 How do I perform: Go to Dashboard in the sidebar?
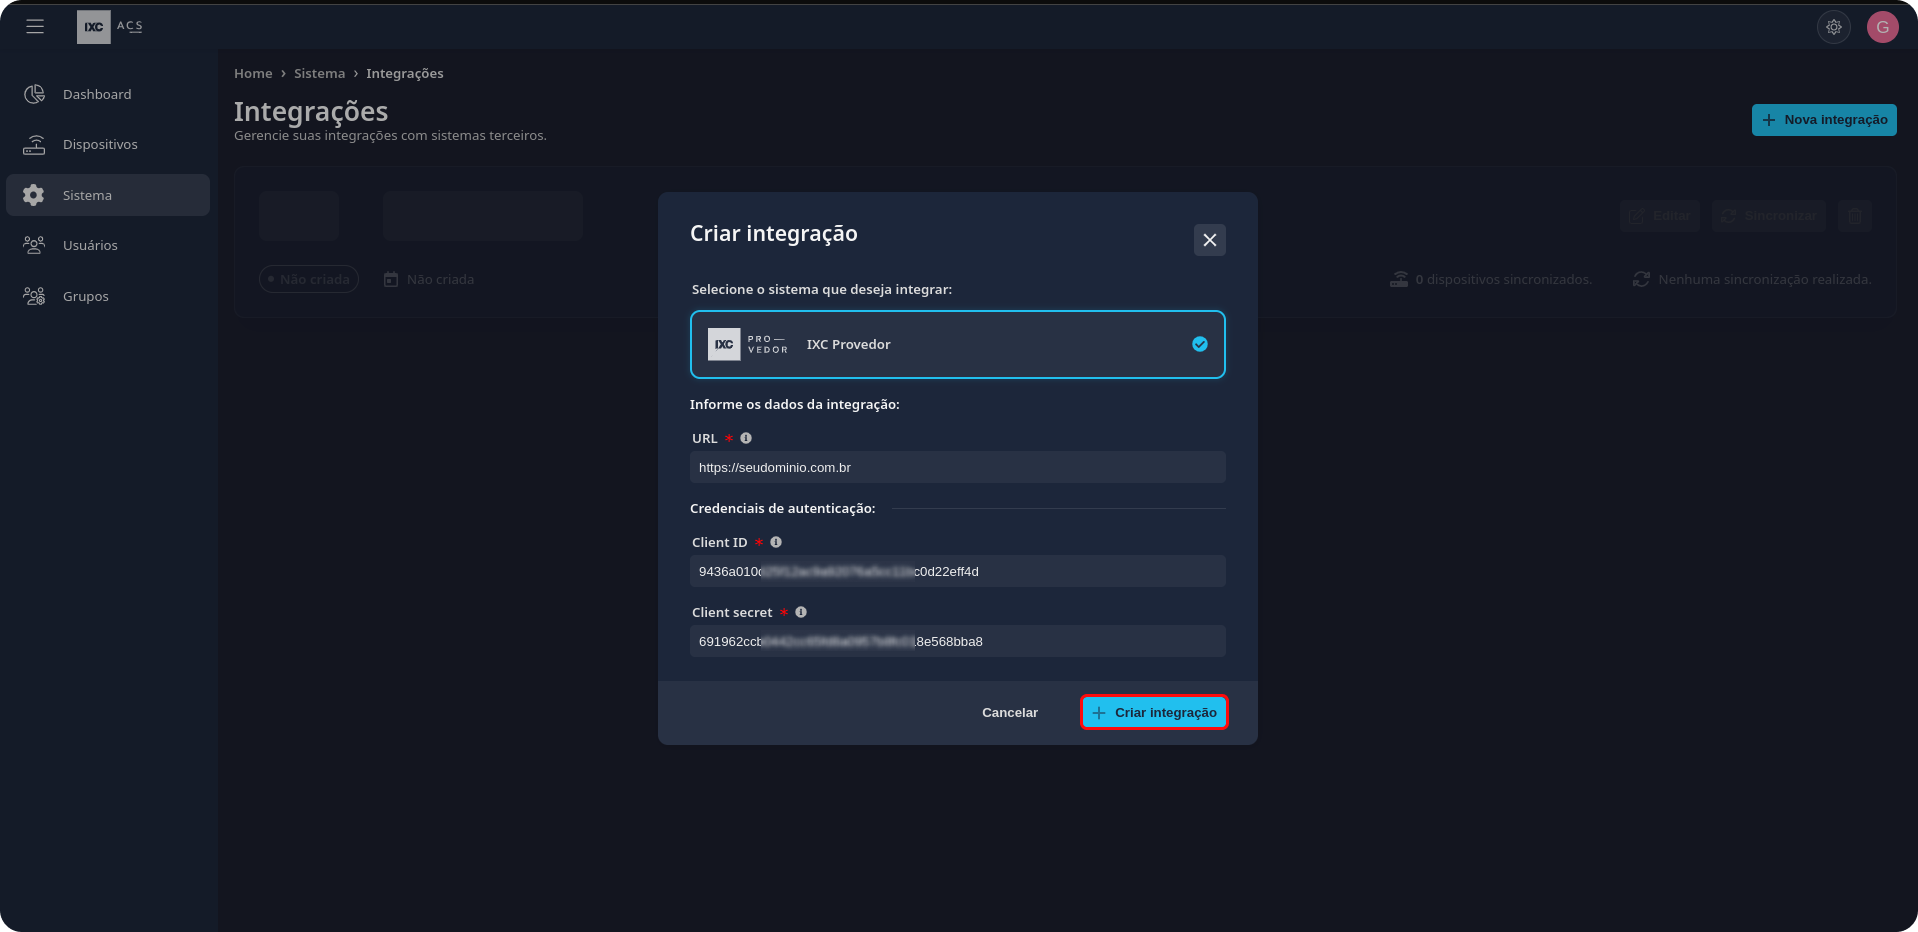pos(108,94)
